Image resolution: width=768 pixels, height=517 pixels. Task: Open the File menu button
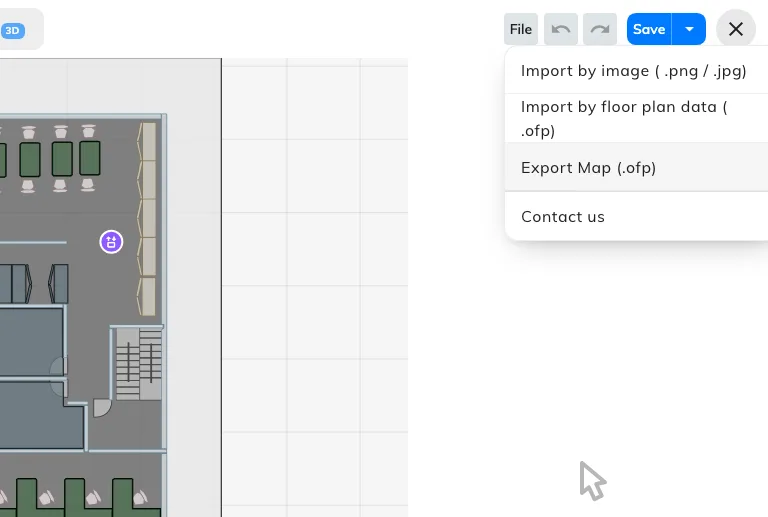coord(521,29)
